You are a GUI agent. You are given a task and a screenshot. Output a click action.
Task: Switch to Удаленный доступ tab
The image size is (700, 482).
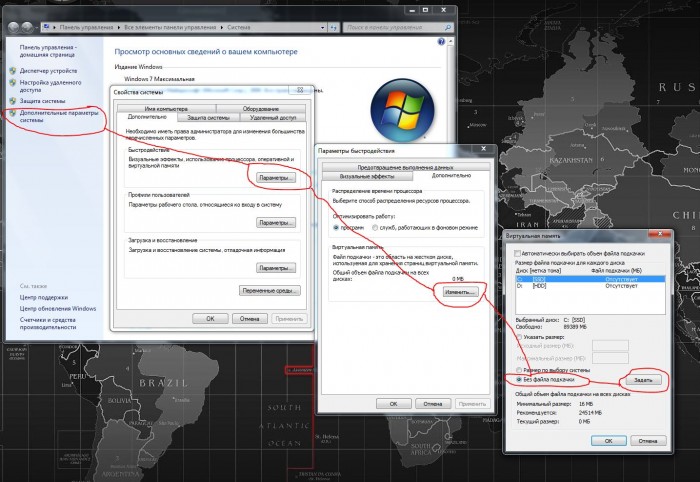click(273, 117)
